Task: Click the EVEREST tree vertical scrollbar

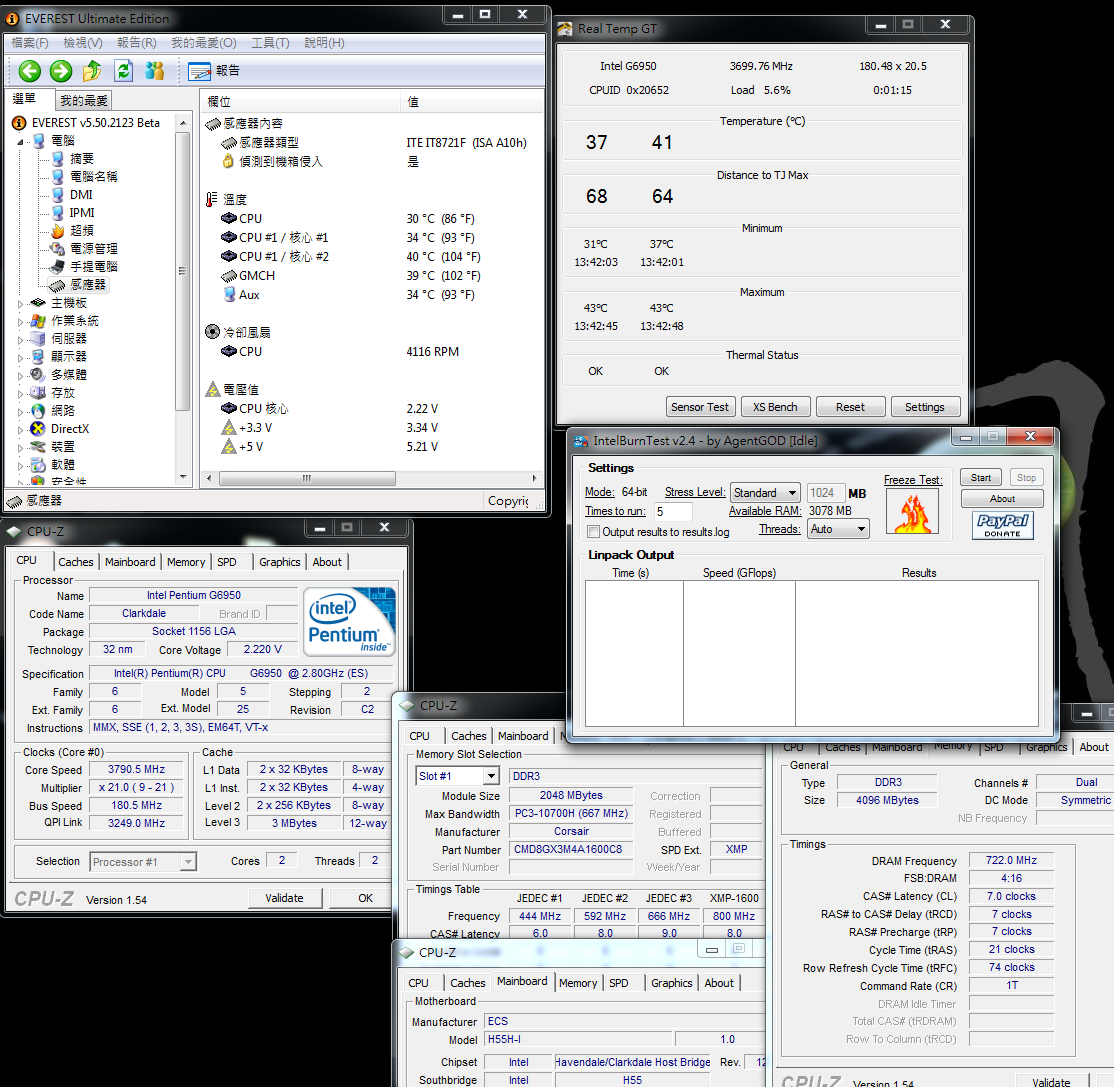Action: (x=182, y=270)
